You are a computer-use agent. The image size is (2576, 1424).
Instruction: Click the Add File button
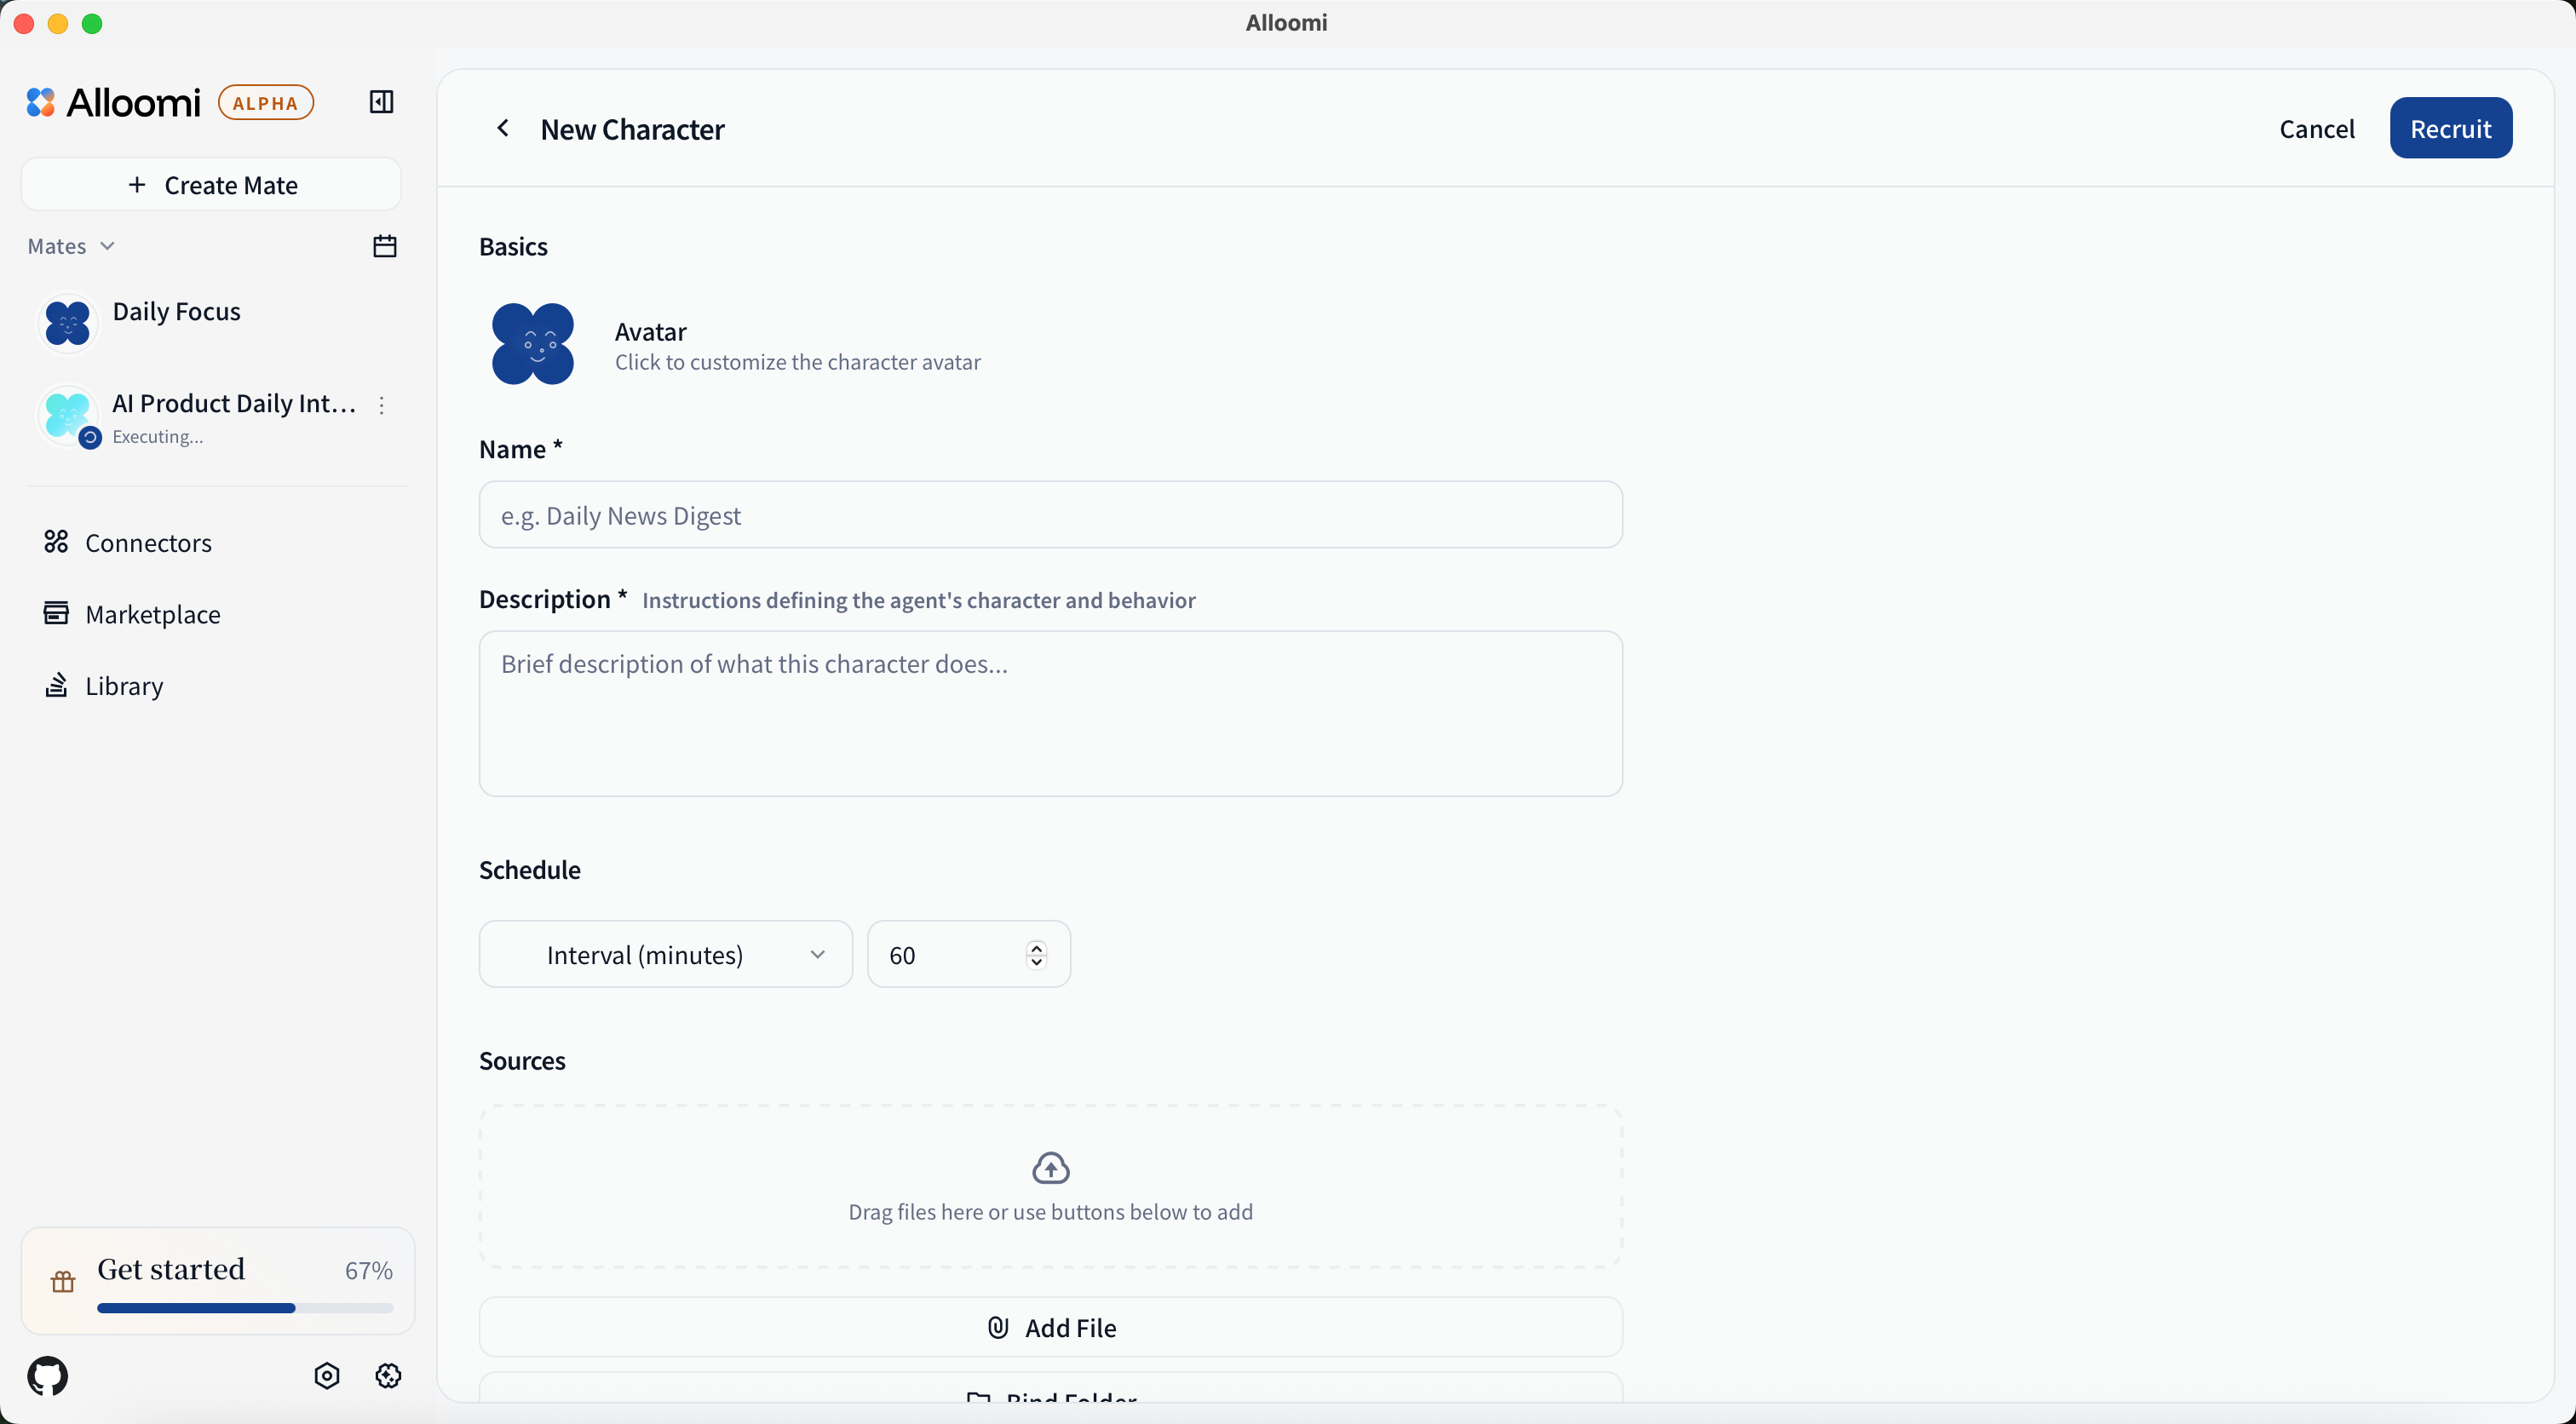(1050, 1327)
